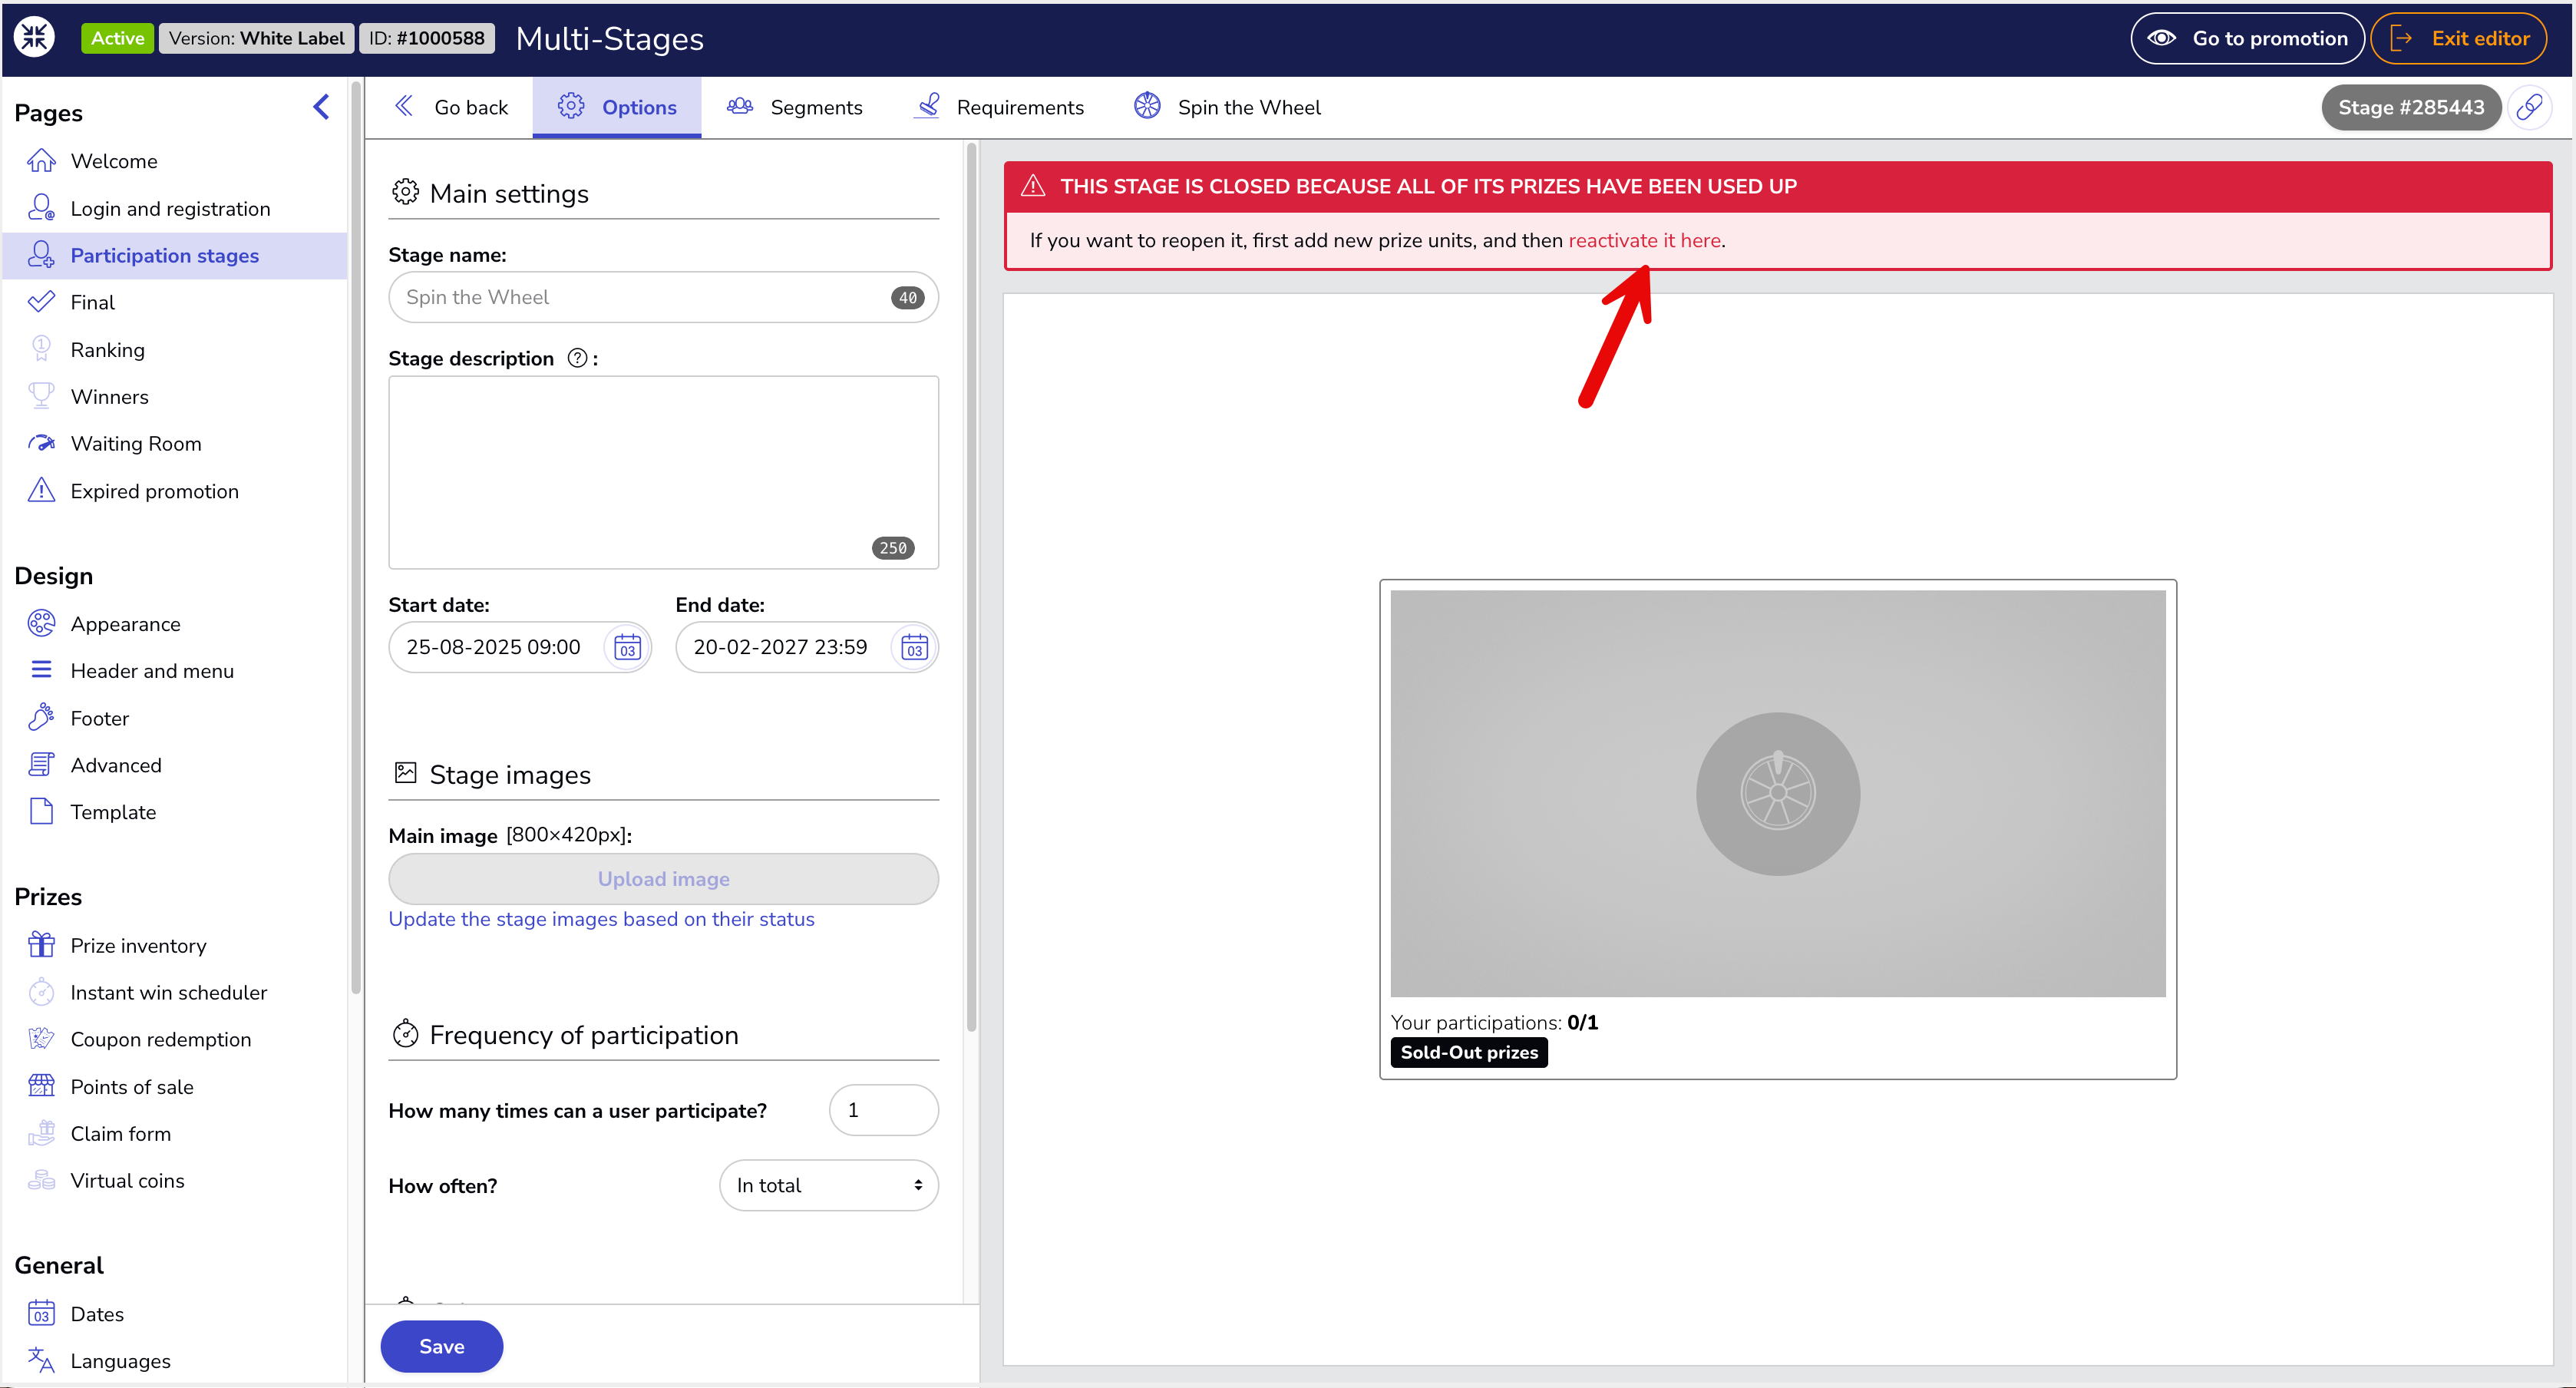Click the Claim form hand icon
Image resolution: width=2576 pixels, height=1388 pixels.
tap(41, 1133)
